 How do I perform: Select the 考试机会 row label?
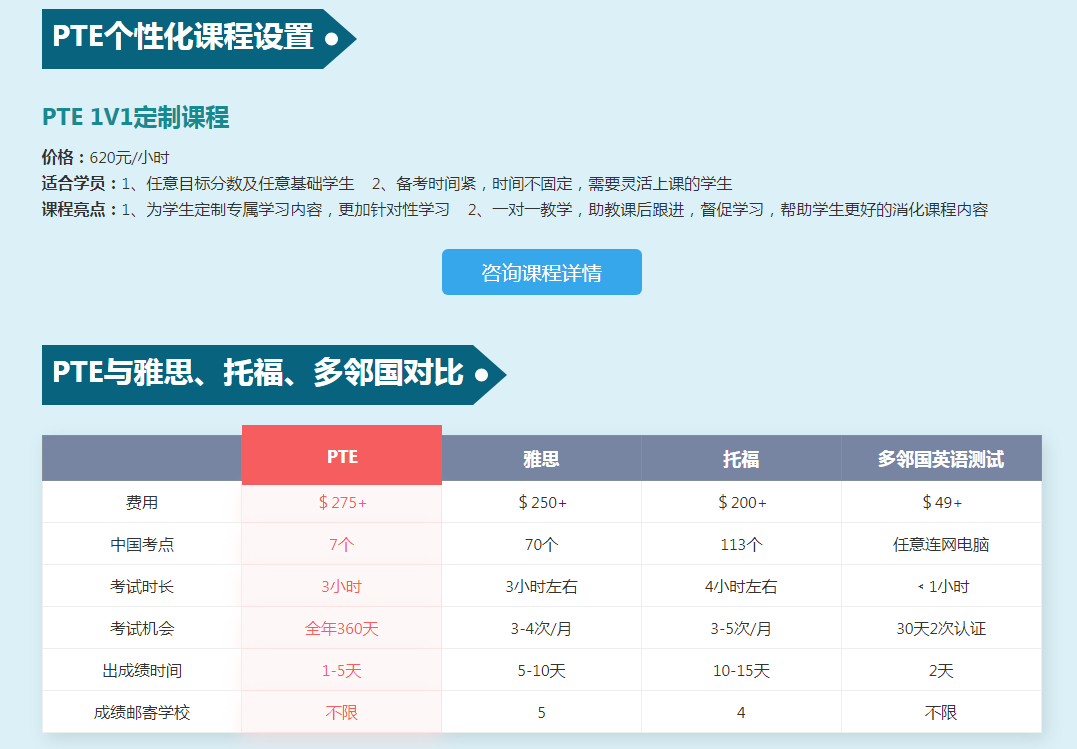coord(142,628)
